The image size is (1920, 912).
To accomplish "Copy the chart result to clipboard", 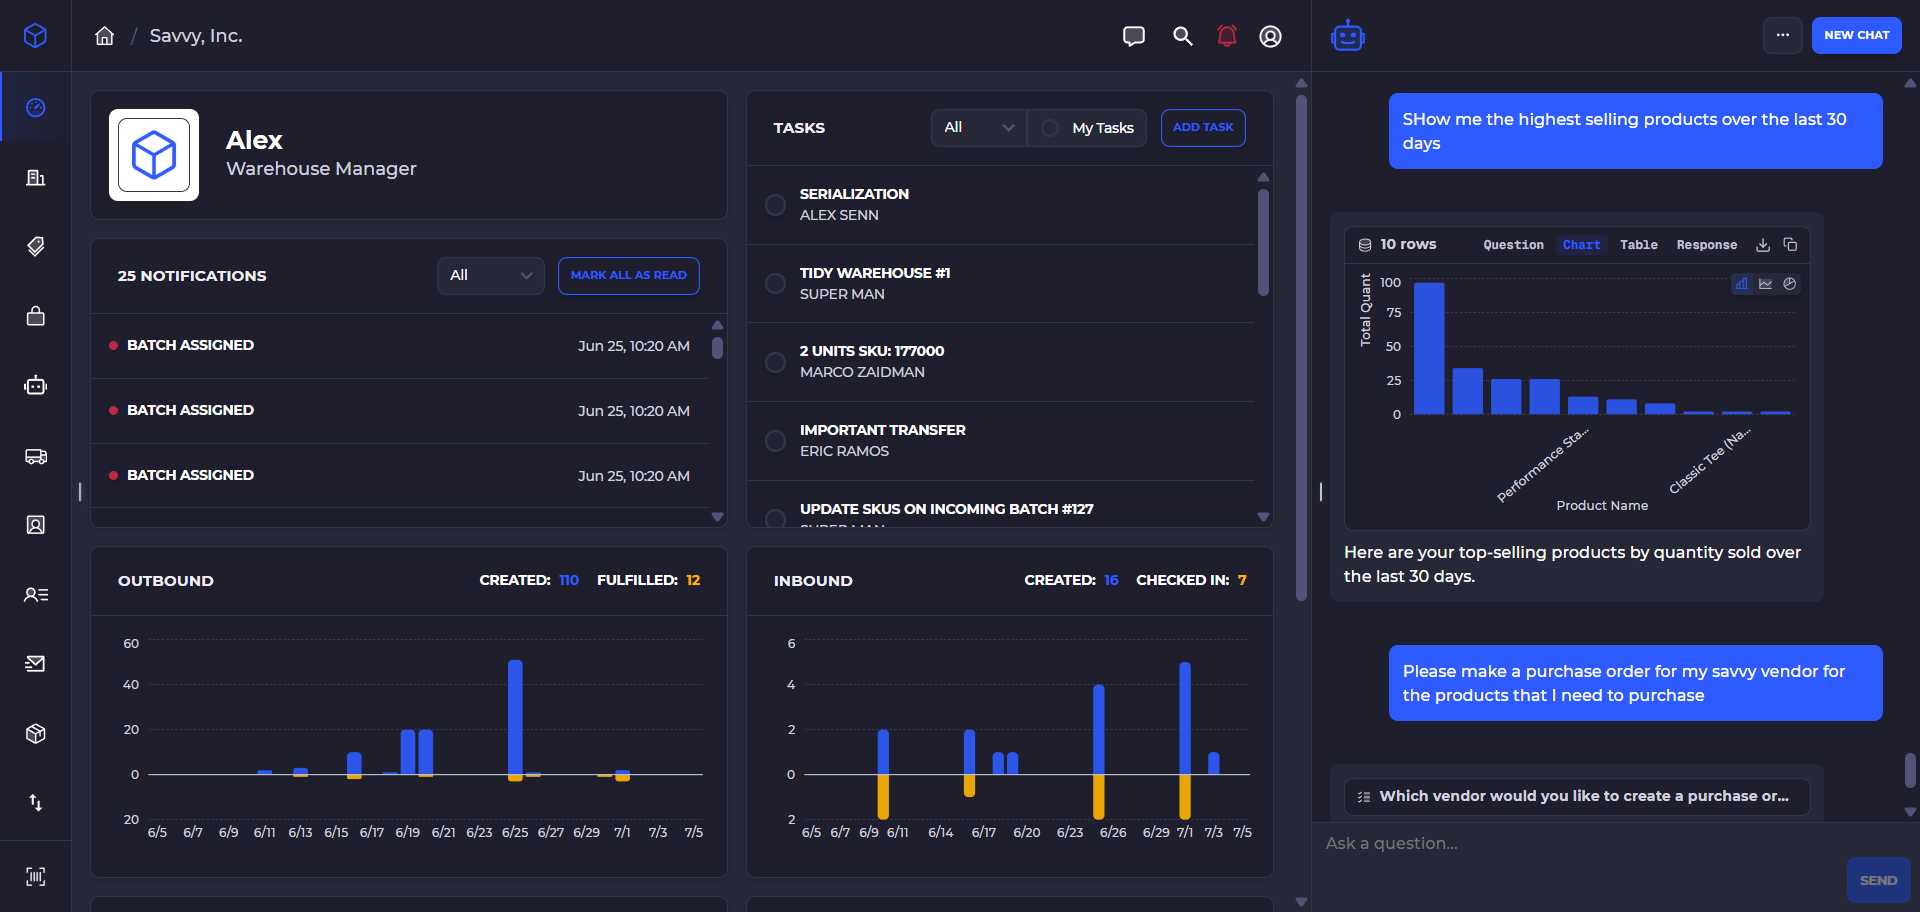I will coord(1790,245).
